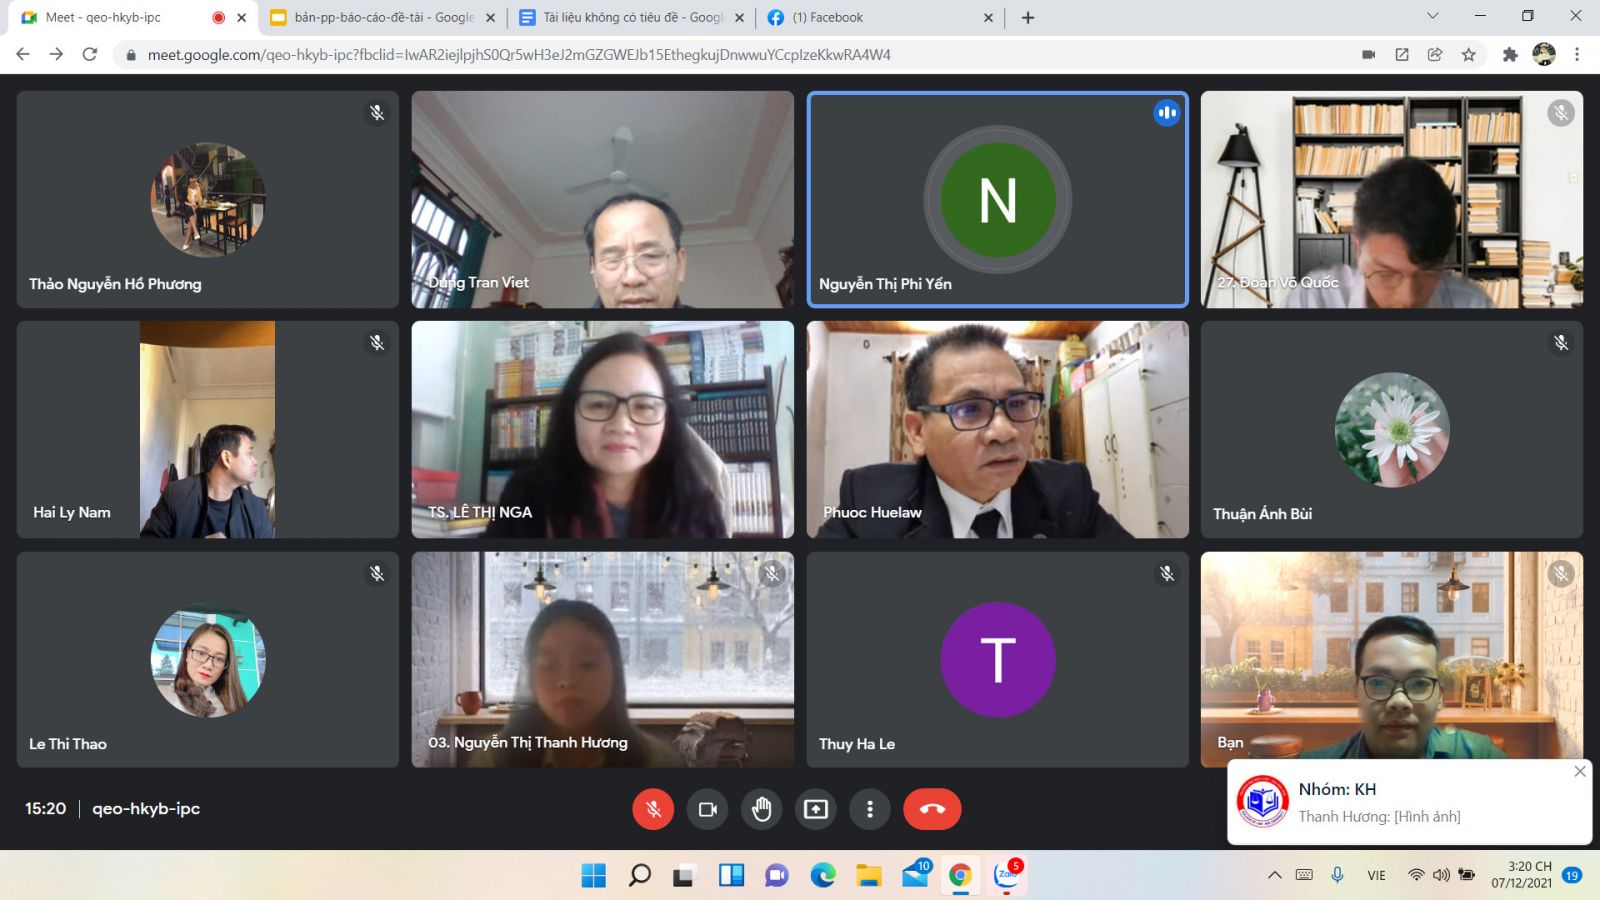1600x900 pixels.
Task: Click the Present now screen share icon
Action: (816, 809)
